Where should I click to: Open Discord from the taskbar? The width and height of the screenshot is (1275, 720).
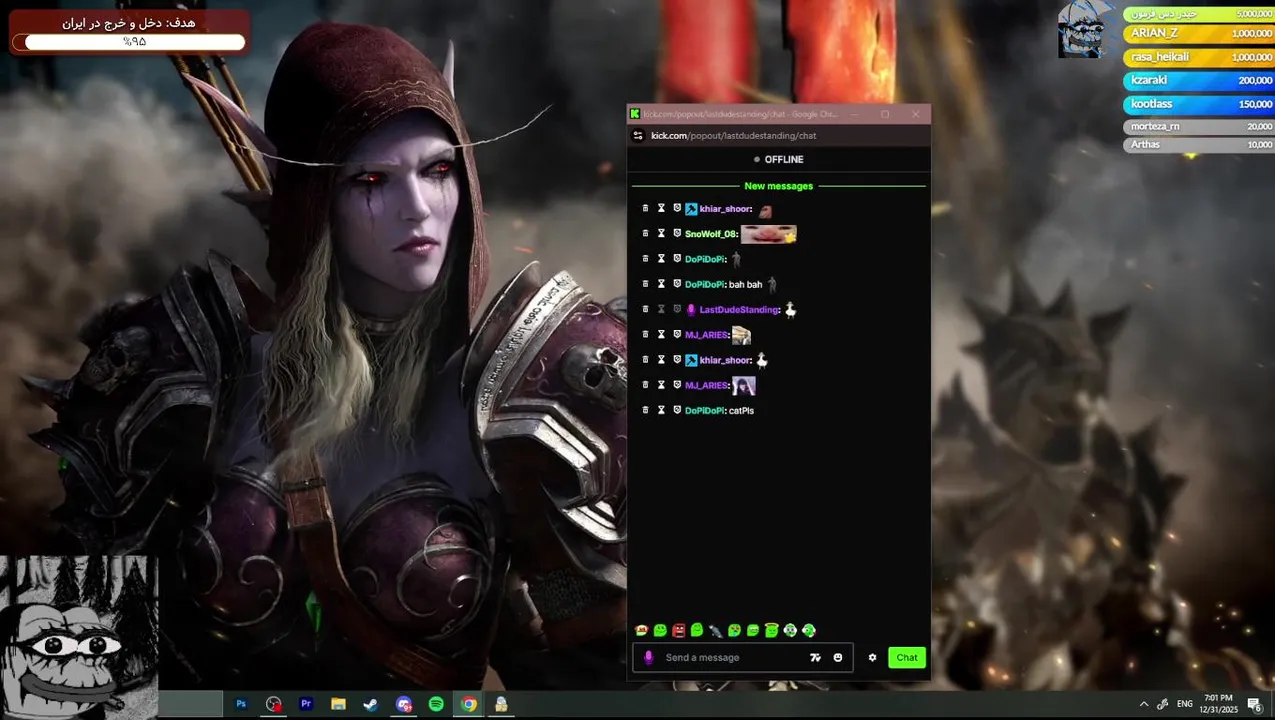[x=403, y=704]
